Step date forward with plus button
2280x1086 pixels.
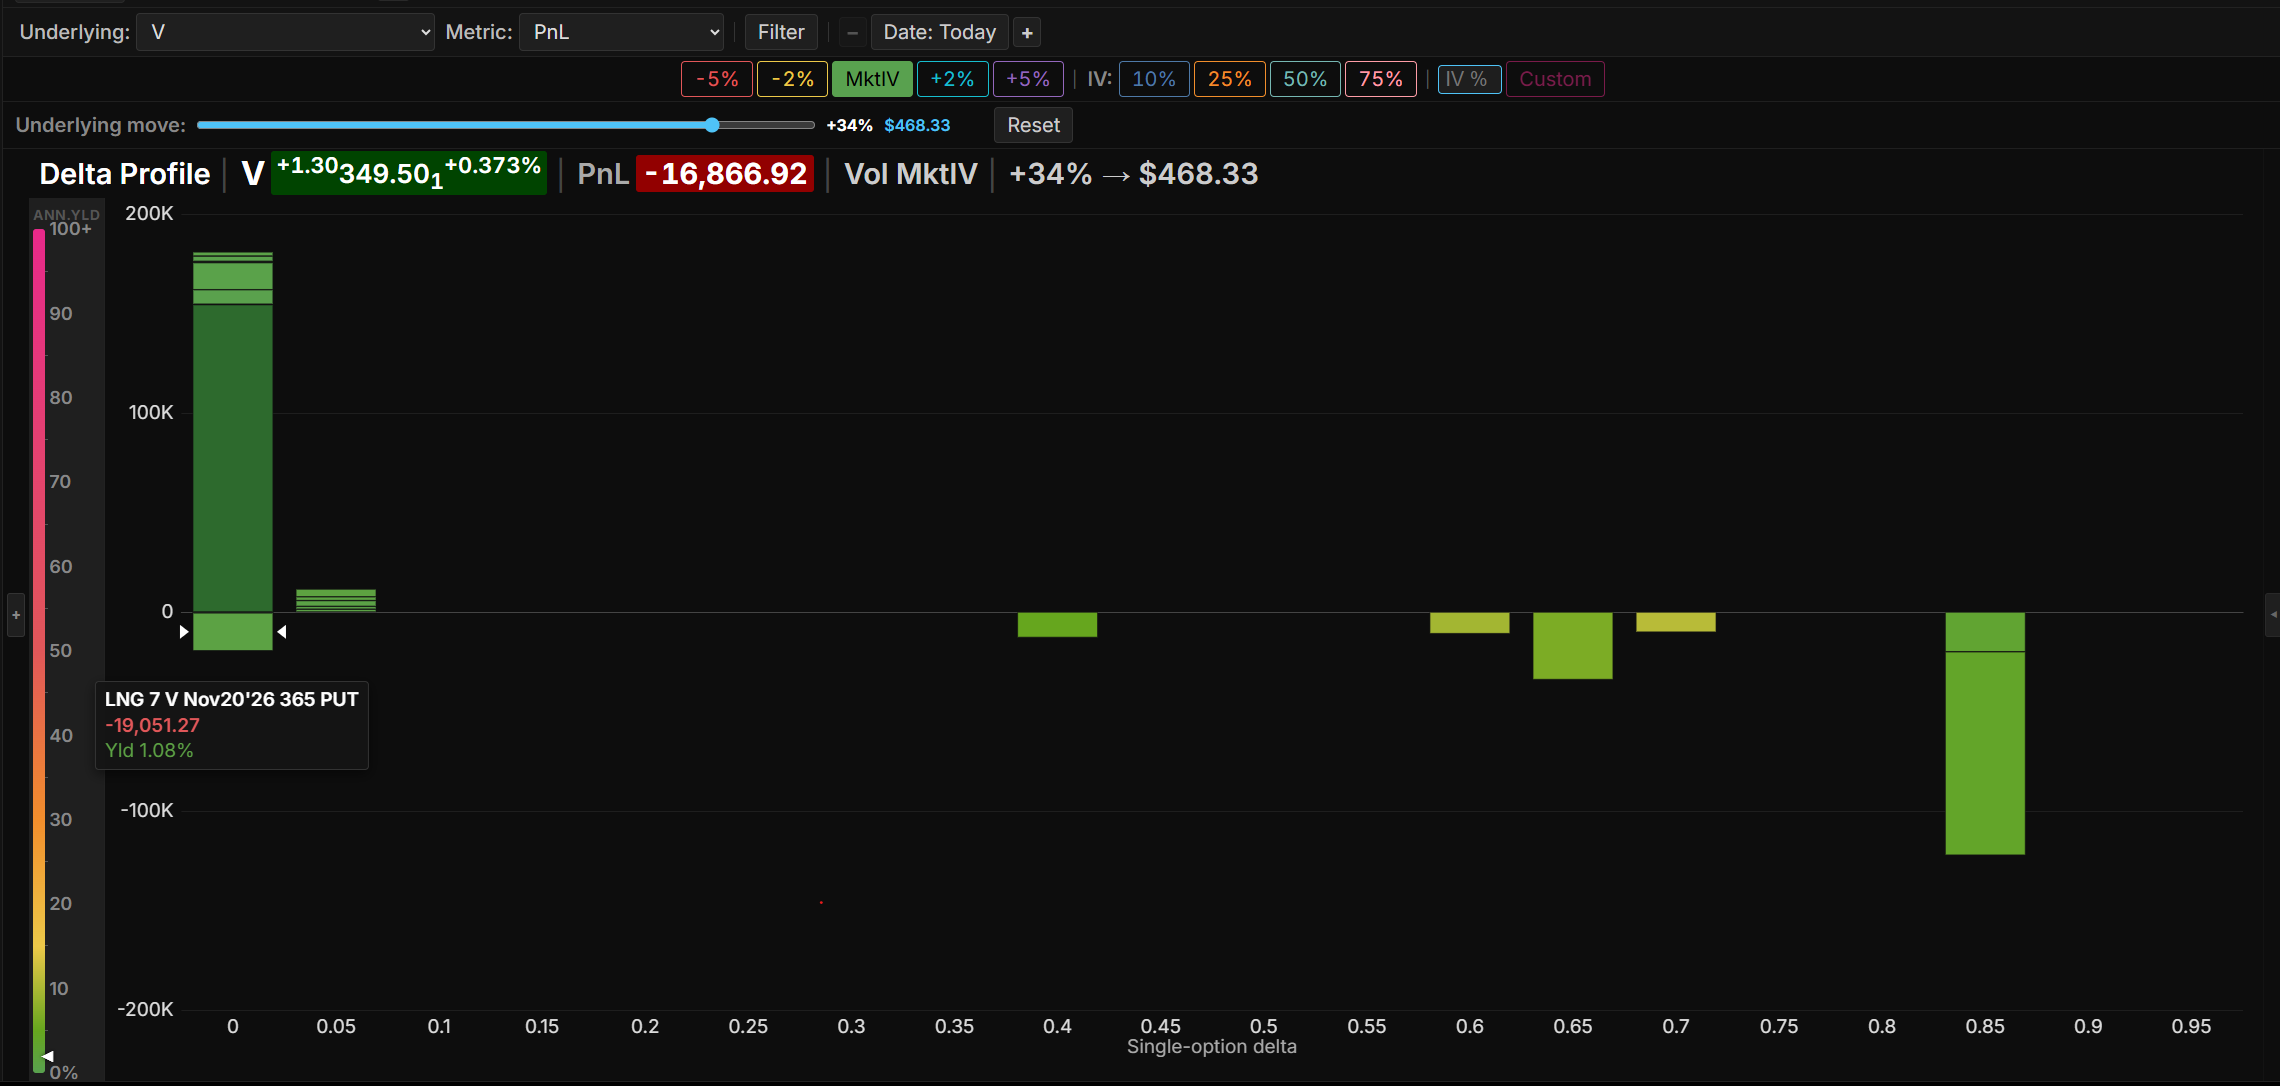[x=1027, y=33]
